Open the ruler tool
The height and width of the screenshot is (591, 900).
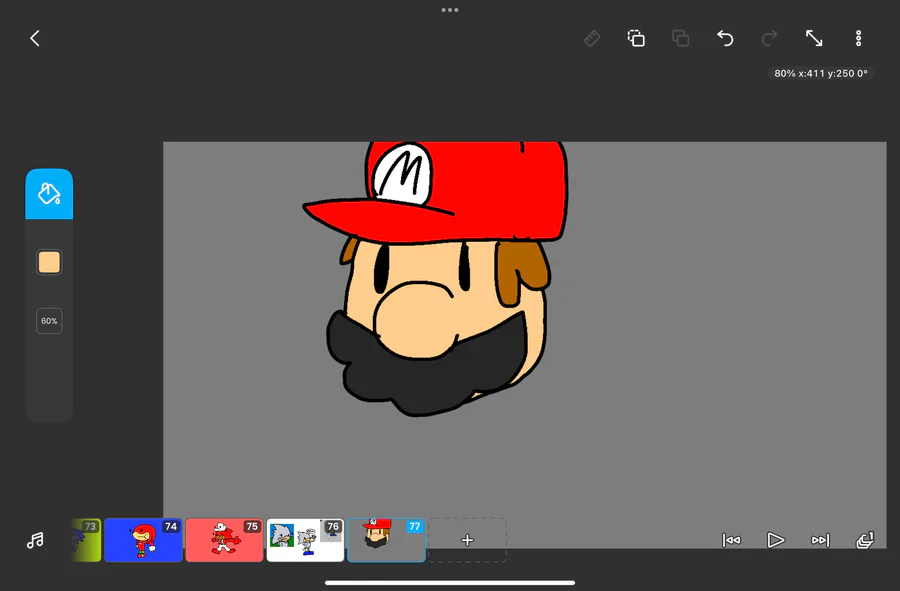tap(592, 38)
